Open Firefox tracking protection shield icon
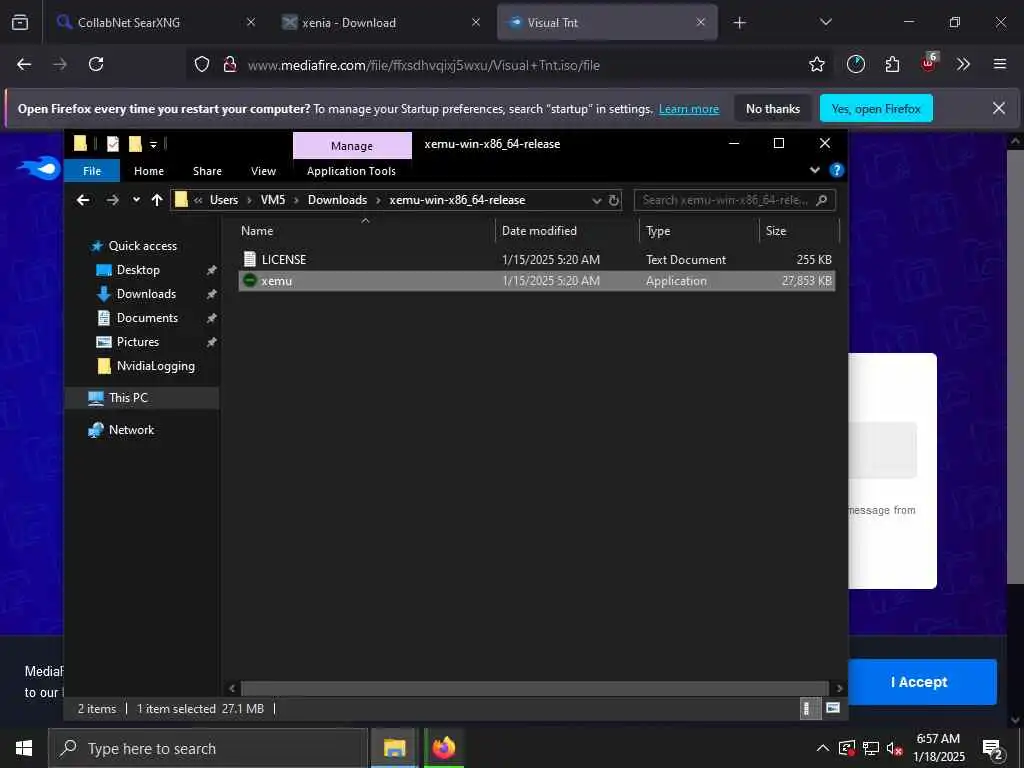The height and width of the screenshot is (768, 1024). (202, 64)
